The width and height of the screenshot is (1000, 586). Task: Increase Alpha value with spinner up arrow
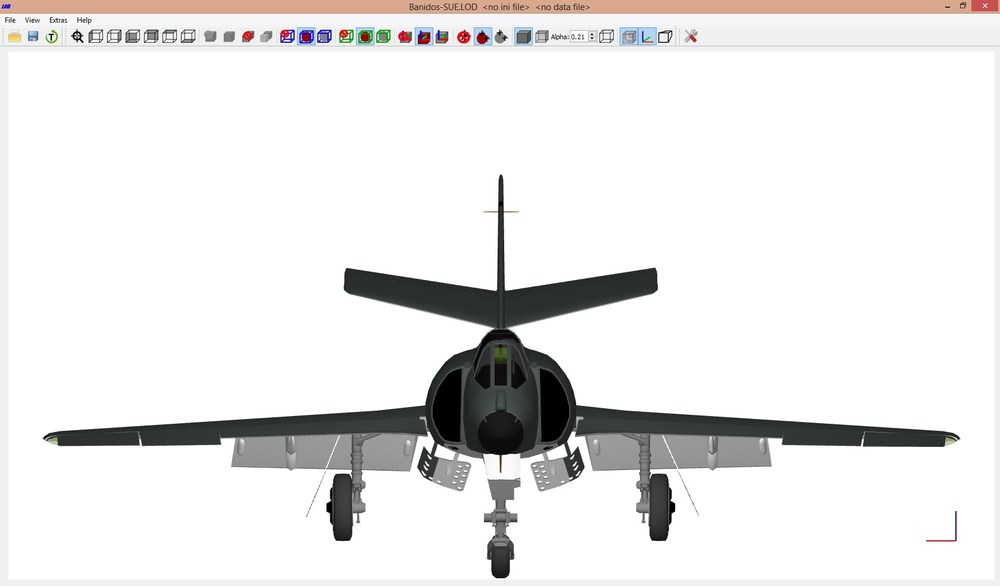point(592,34)
